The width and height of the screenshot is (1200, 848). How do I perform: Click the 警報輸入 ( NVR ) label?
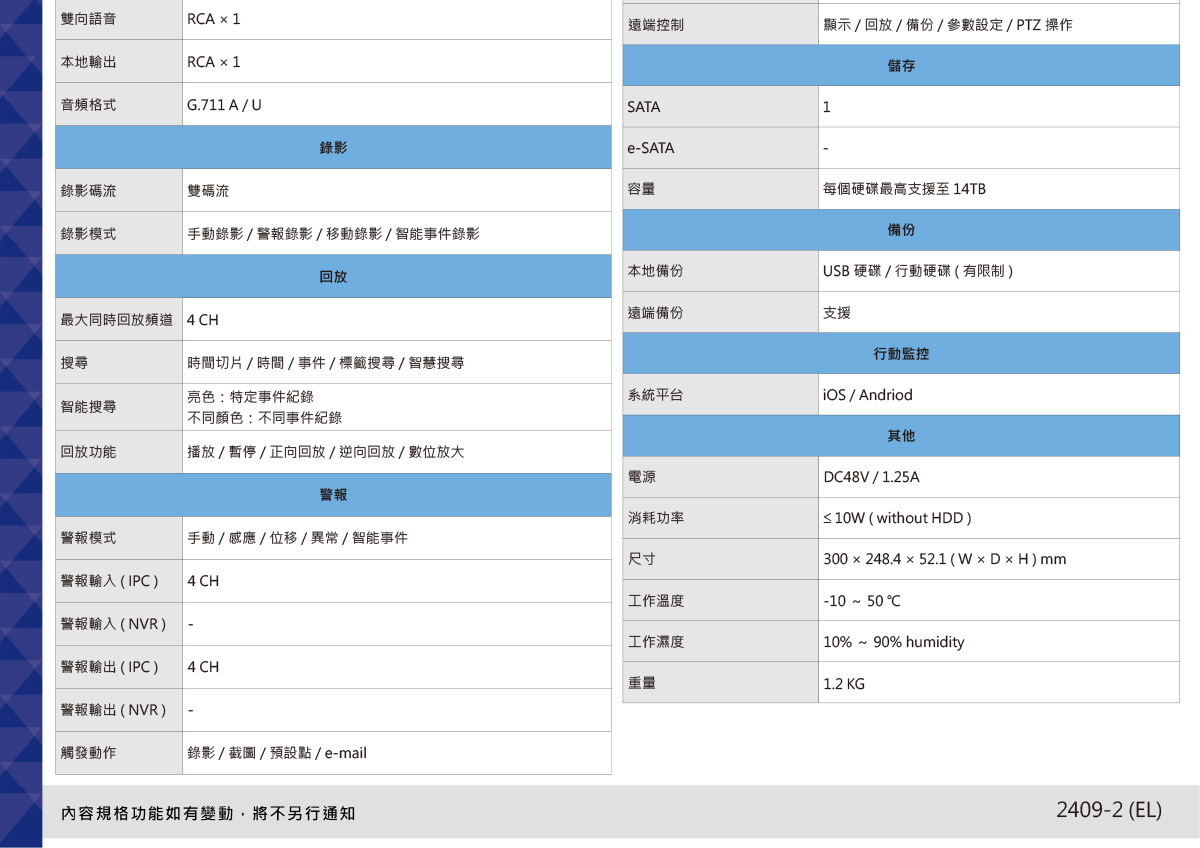point(113,624)
